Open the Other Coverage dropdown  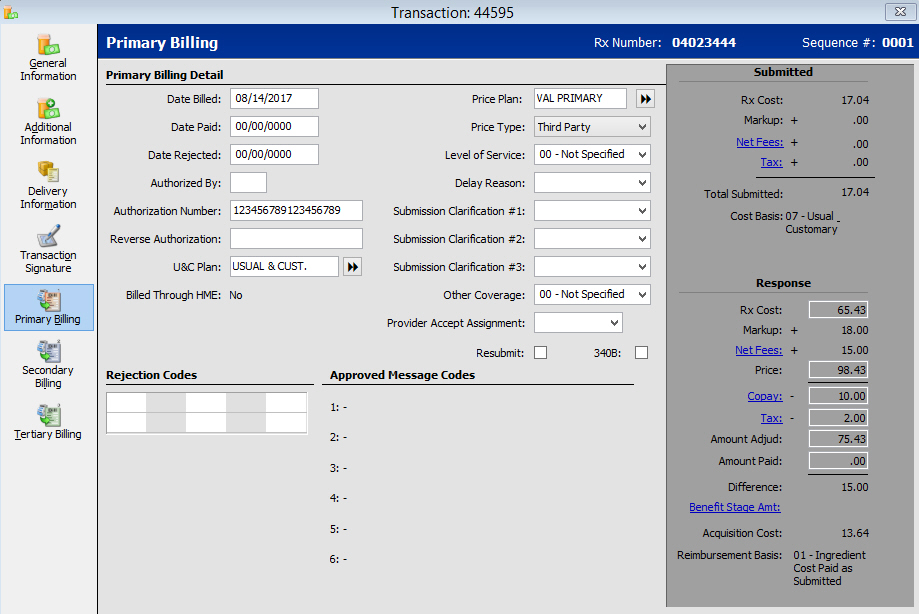640,294
